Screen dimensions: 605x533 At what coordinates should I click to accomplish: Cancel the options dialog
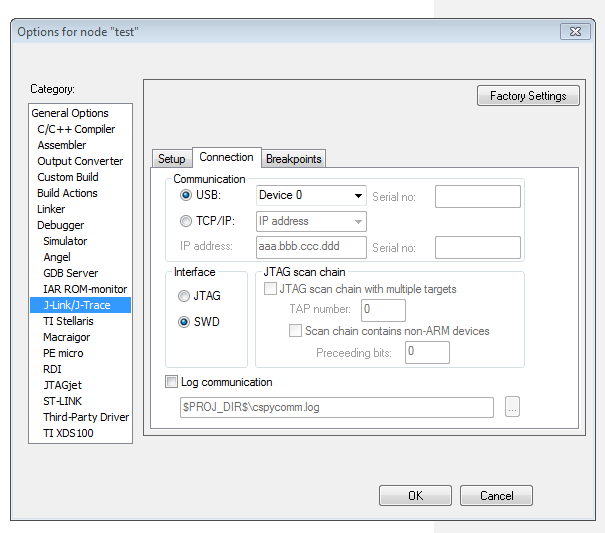pyautogui.click(x=496, y=496)
